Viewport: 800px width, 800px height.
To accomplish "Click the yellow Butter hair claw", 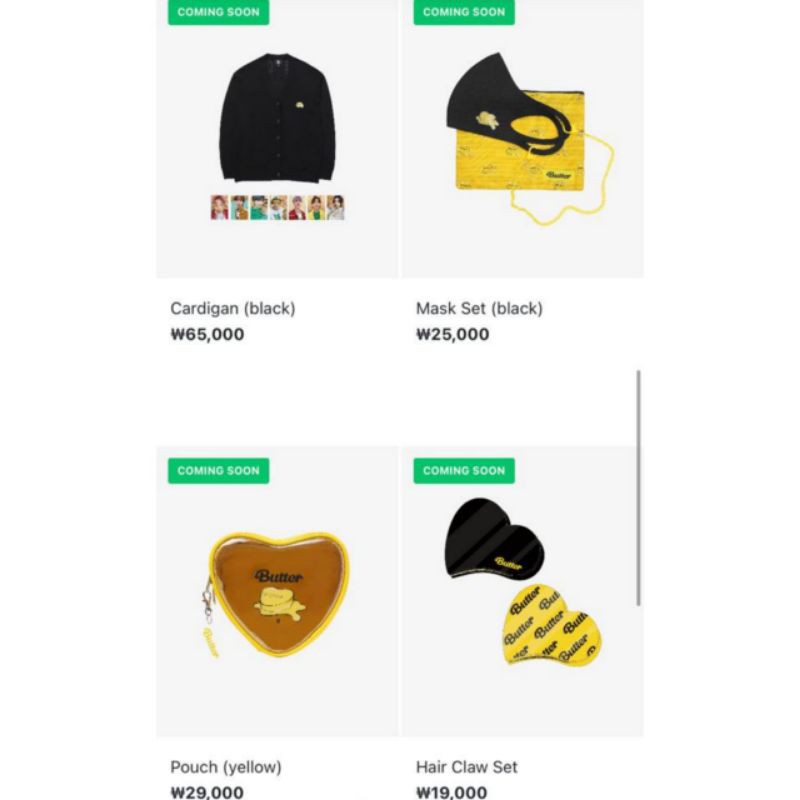I will coord(552,626).
